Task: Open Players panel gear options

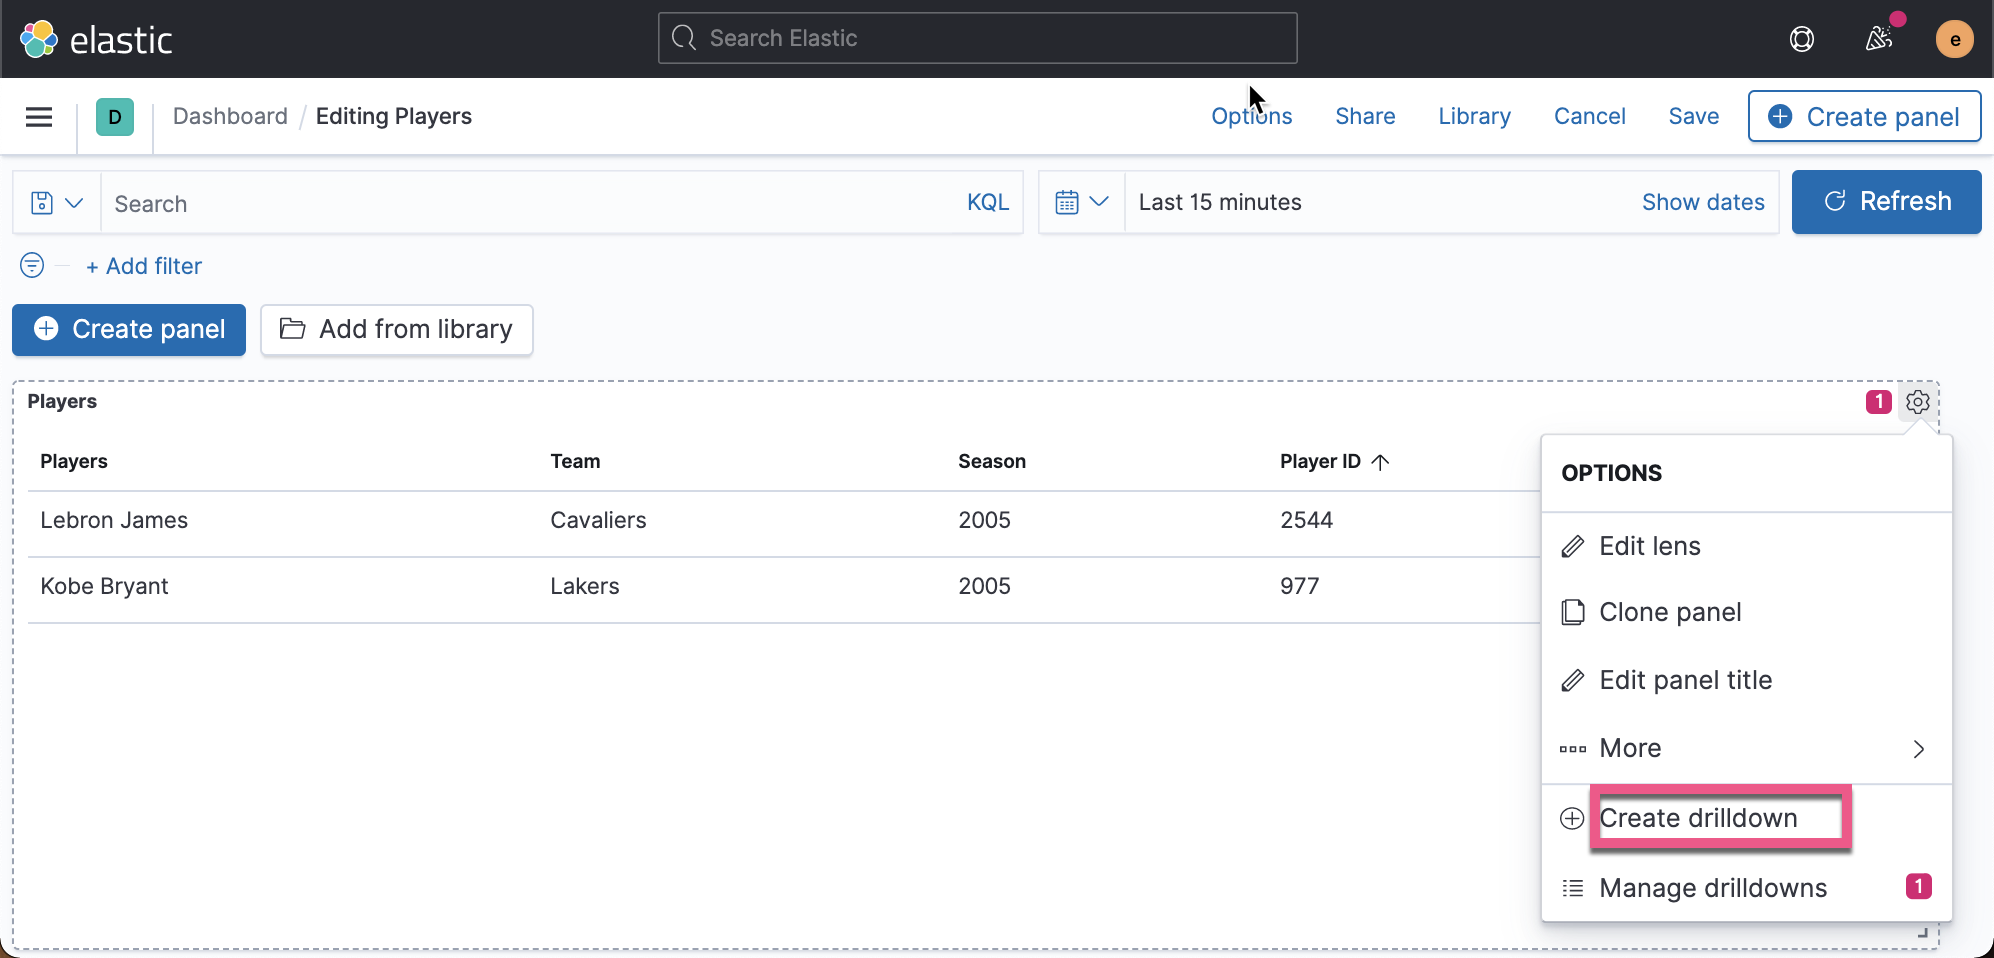Action: coord(1917,401)
